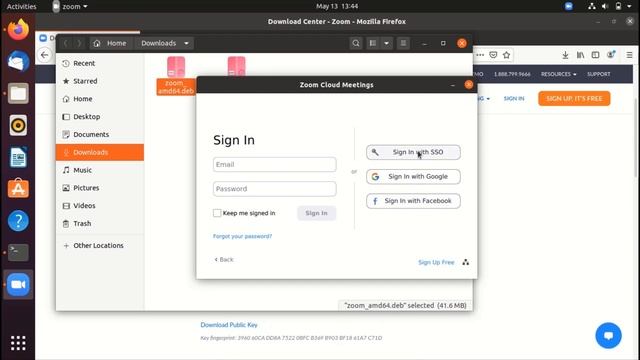
Task: Open Rhythmbox music player in dock
Action: (x=18, y=125)
